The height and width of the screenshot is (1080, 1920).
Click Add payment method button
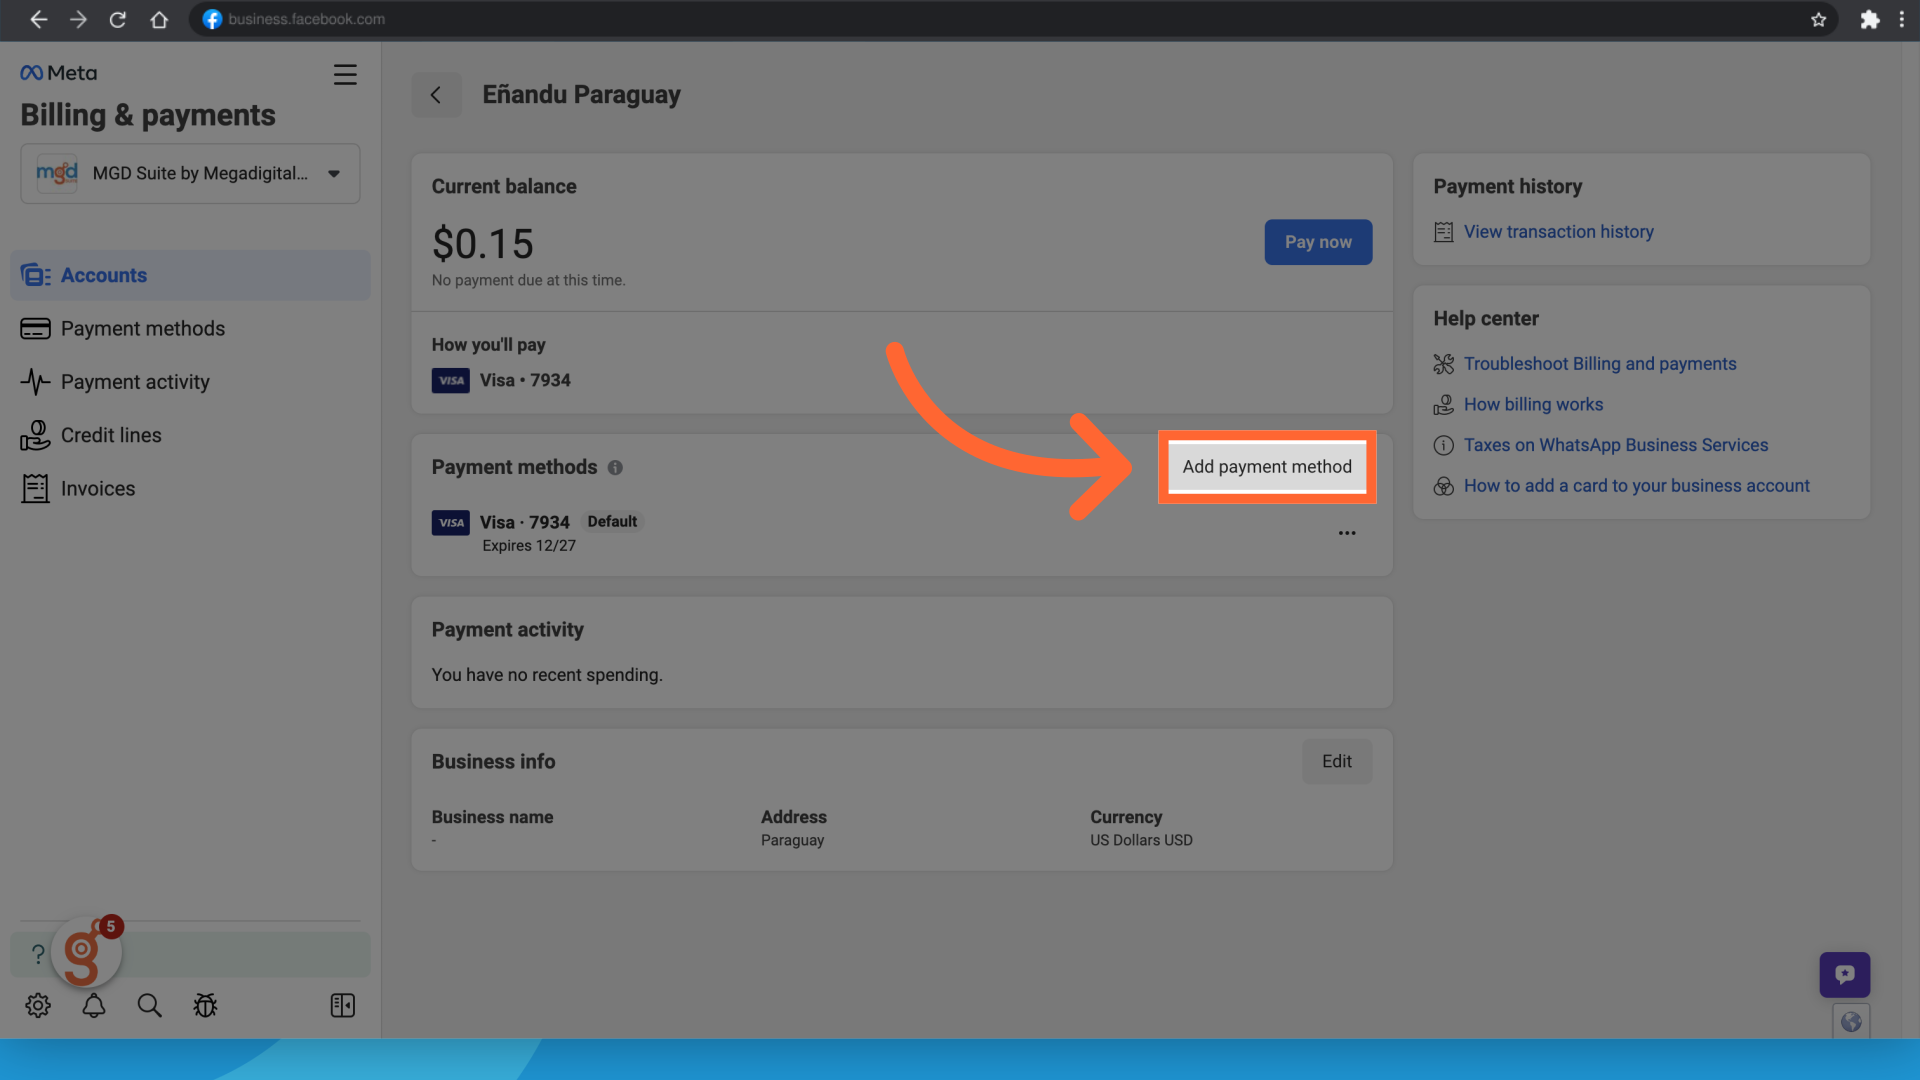click(x=1266, y=467)
